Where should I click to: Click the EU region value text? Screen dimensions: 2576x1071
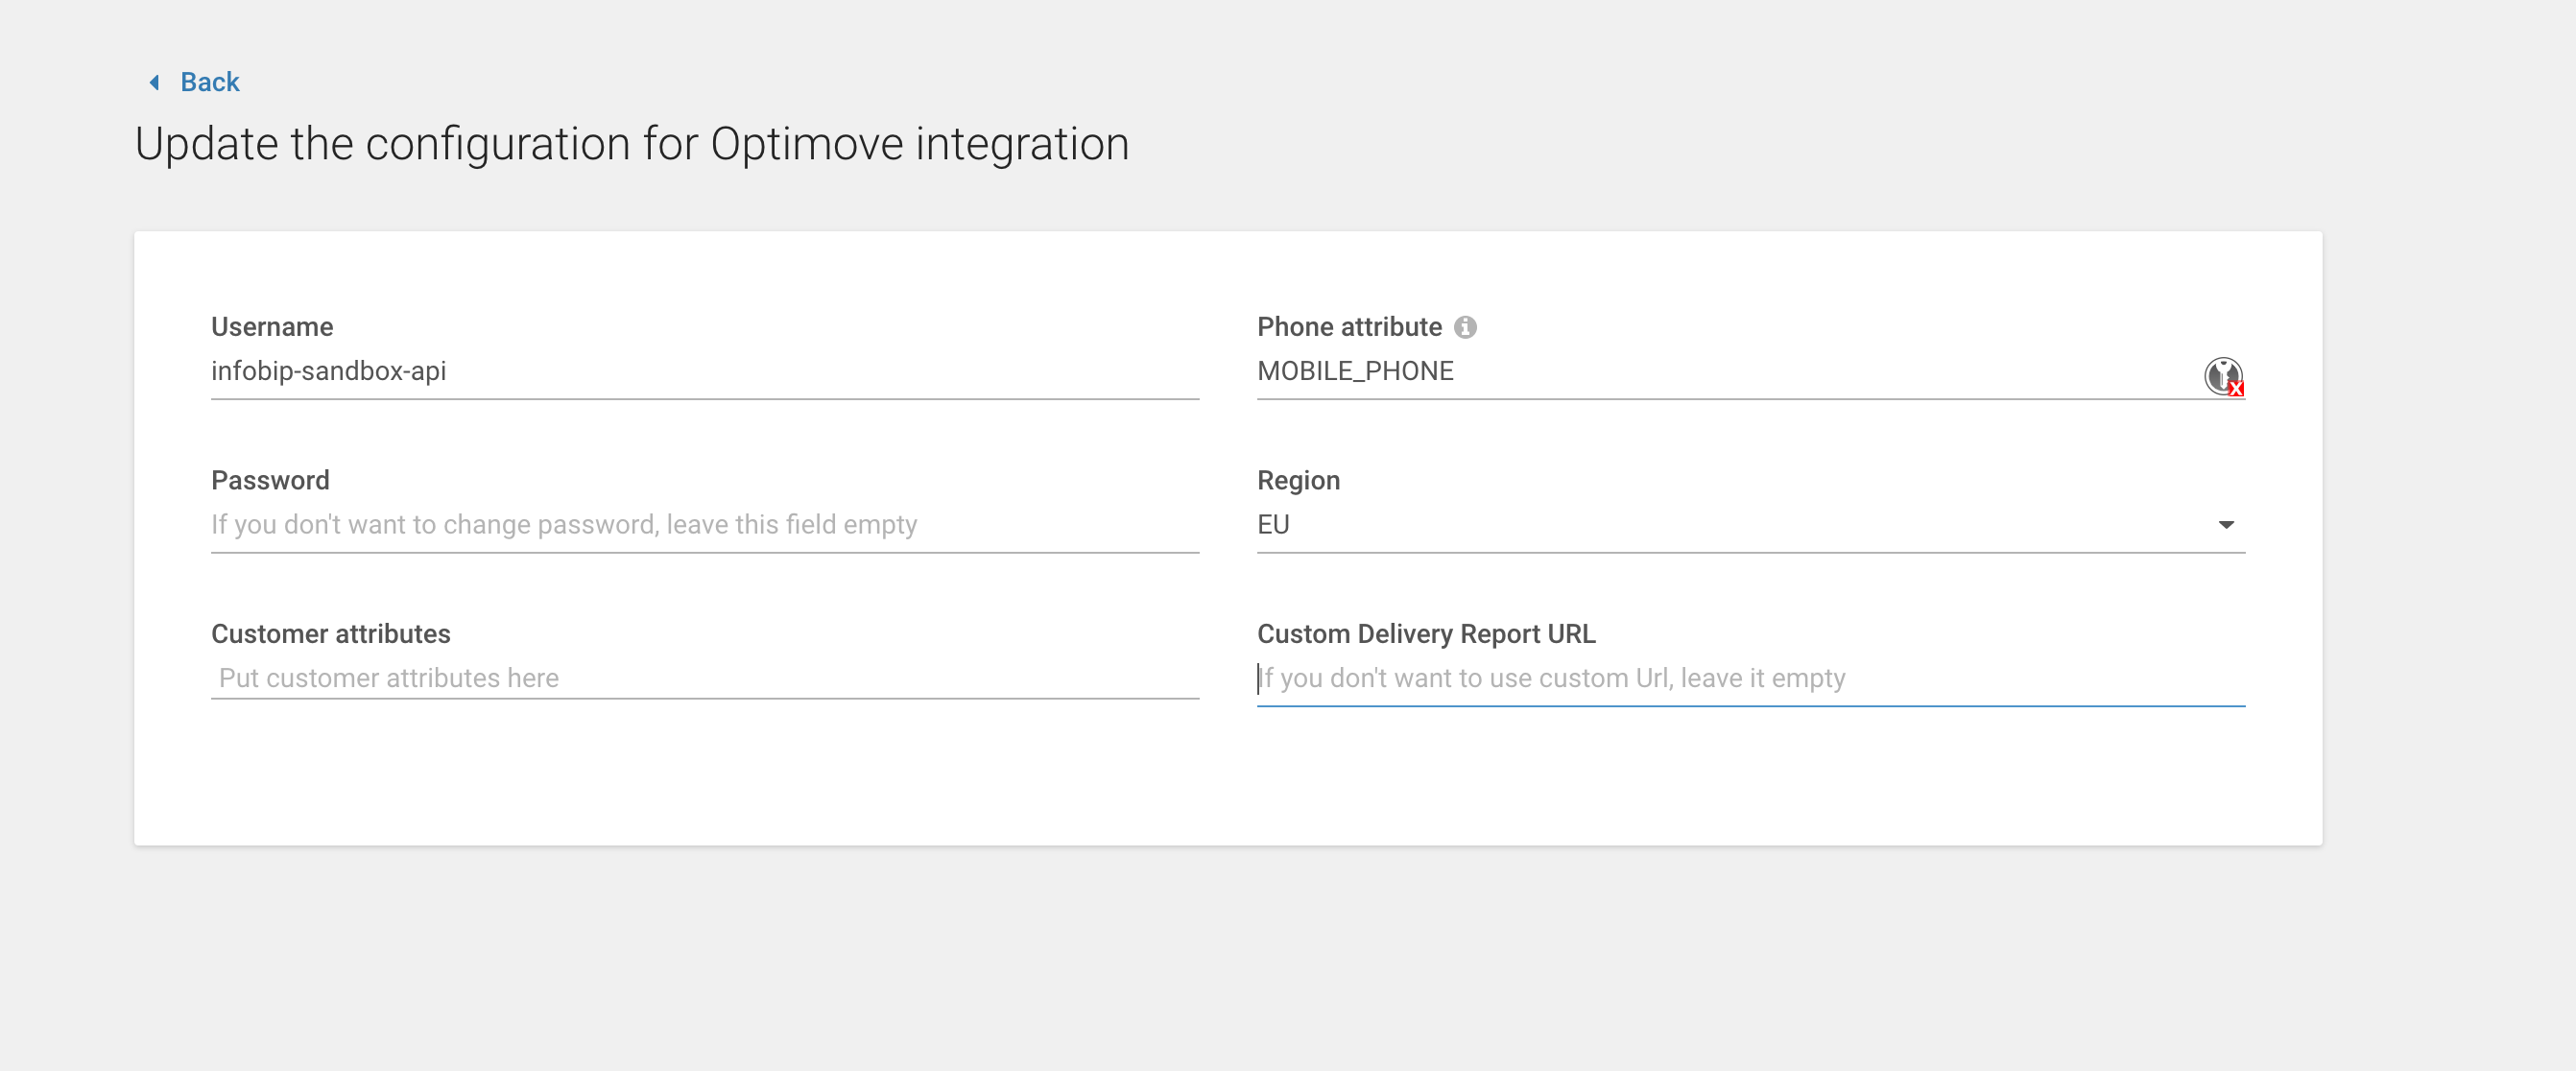click(1273, 525)
